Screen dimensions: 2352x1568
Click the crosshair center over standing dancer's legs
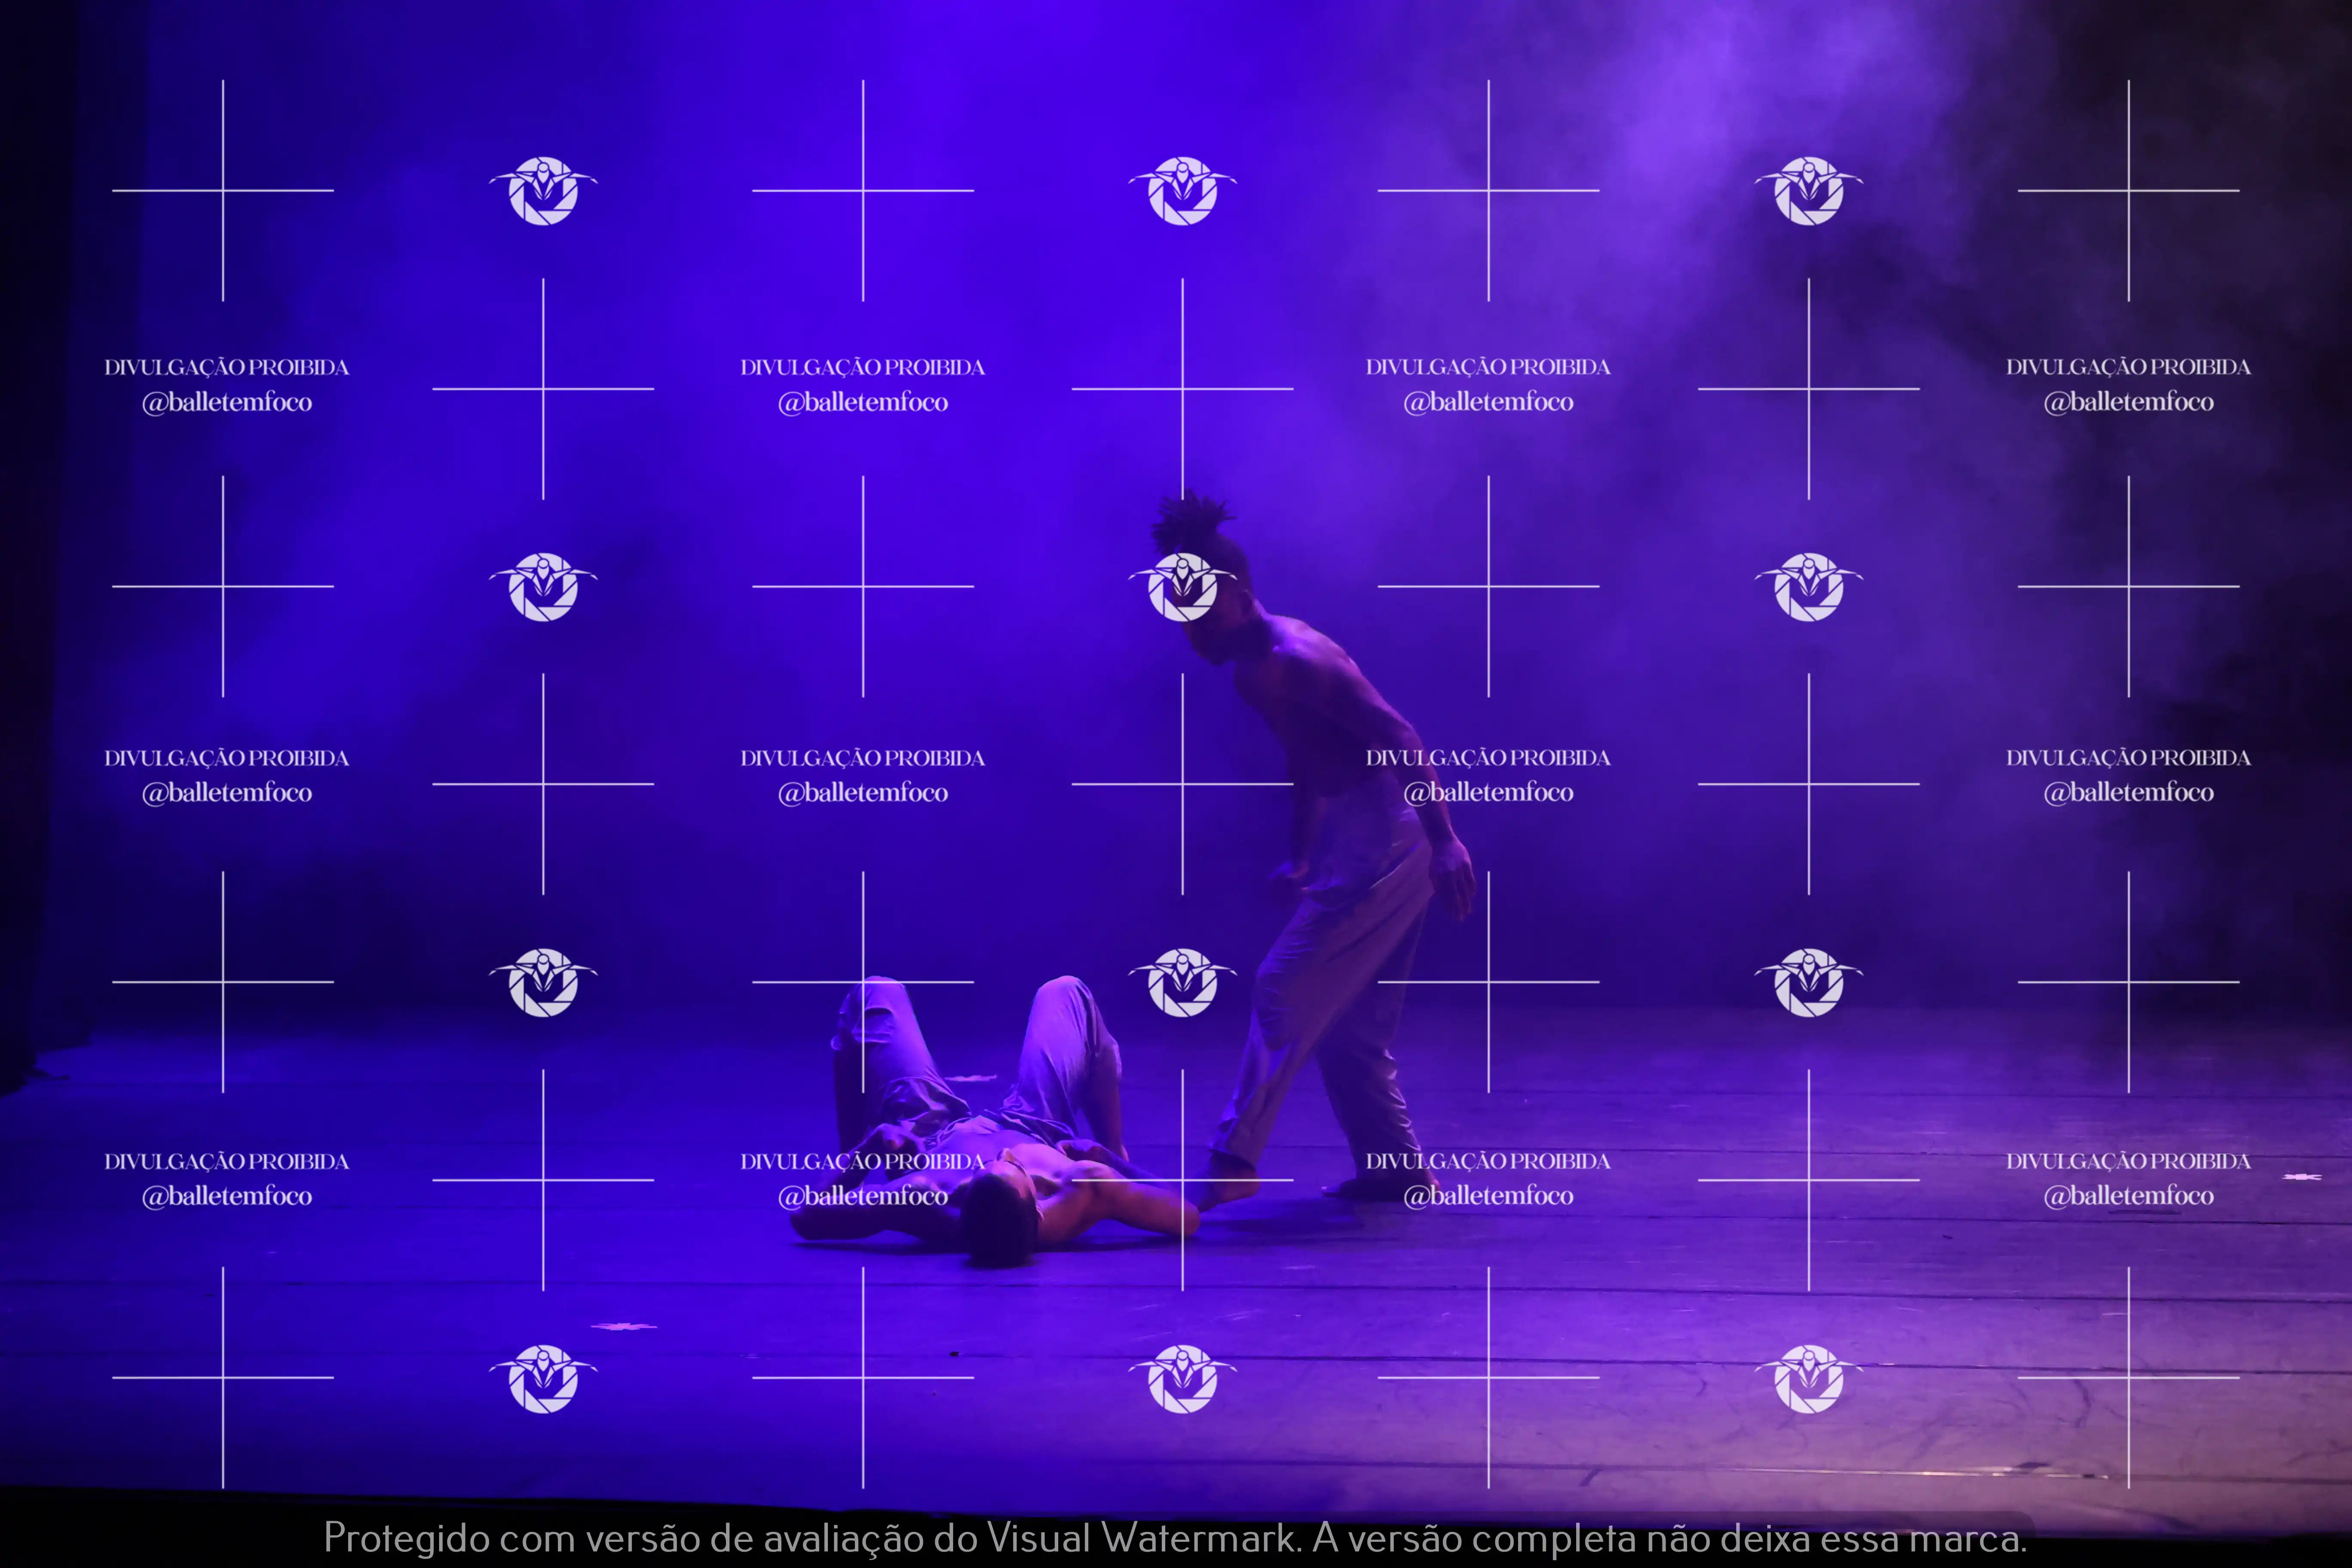point(1488,982)
